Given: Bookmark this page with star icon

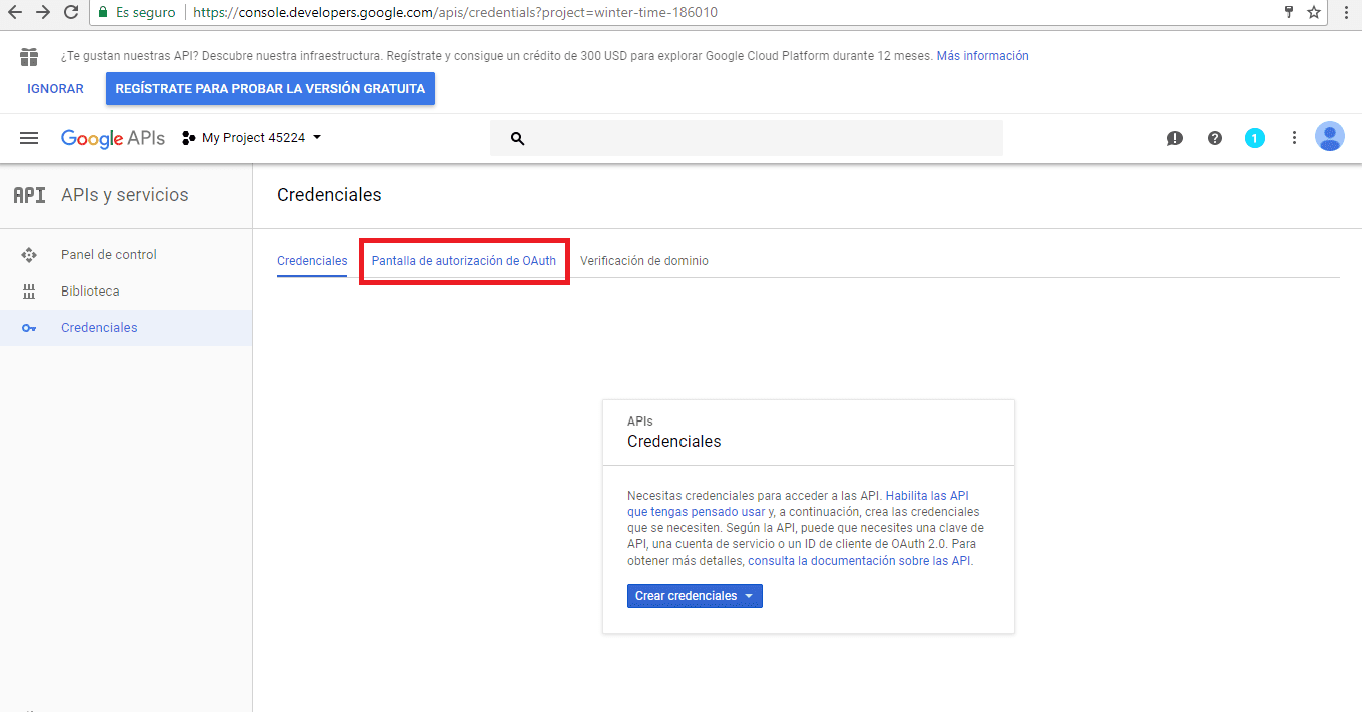Looking at the screenshot, I should tap(1314, 12).
